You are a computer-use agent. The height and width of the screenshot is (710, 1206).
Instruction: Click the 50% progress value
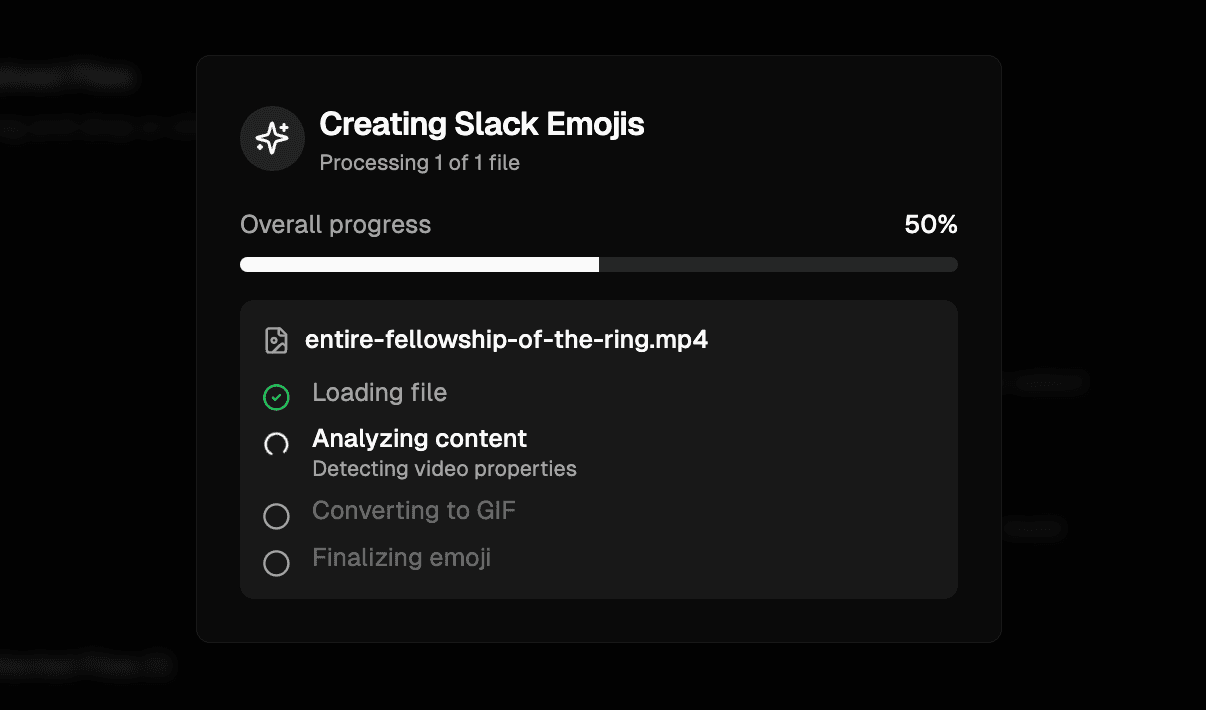point(930,225)
